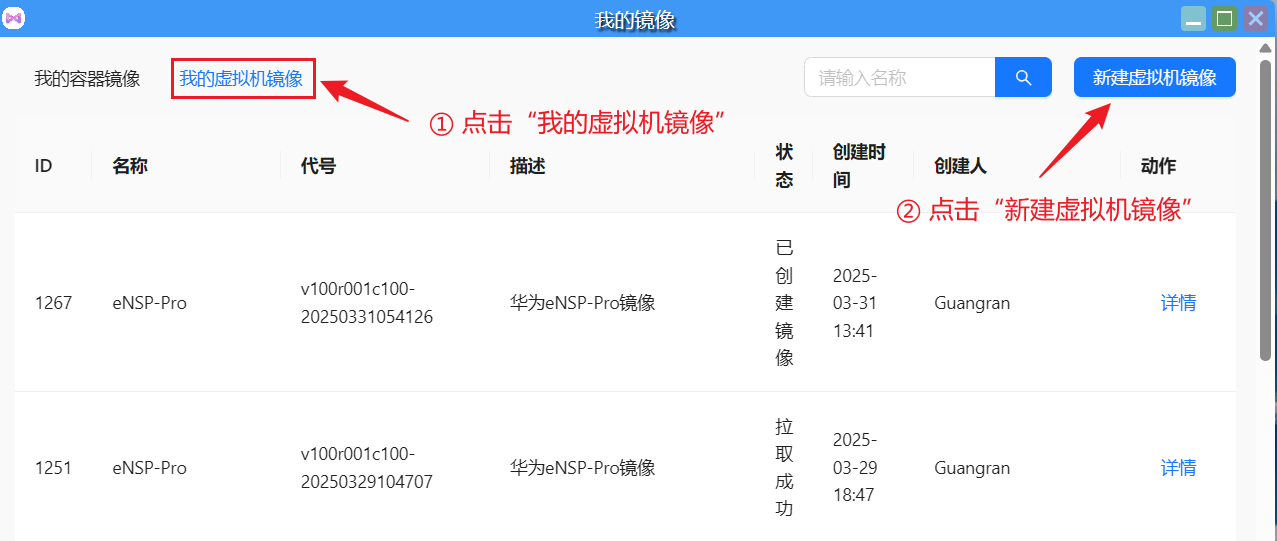Viewport: 1277px width, 541px height.
Task: Maximize the 我的镜像 window
Action: 1224,18
